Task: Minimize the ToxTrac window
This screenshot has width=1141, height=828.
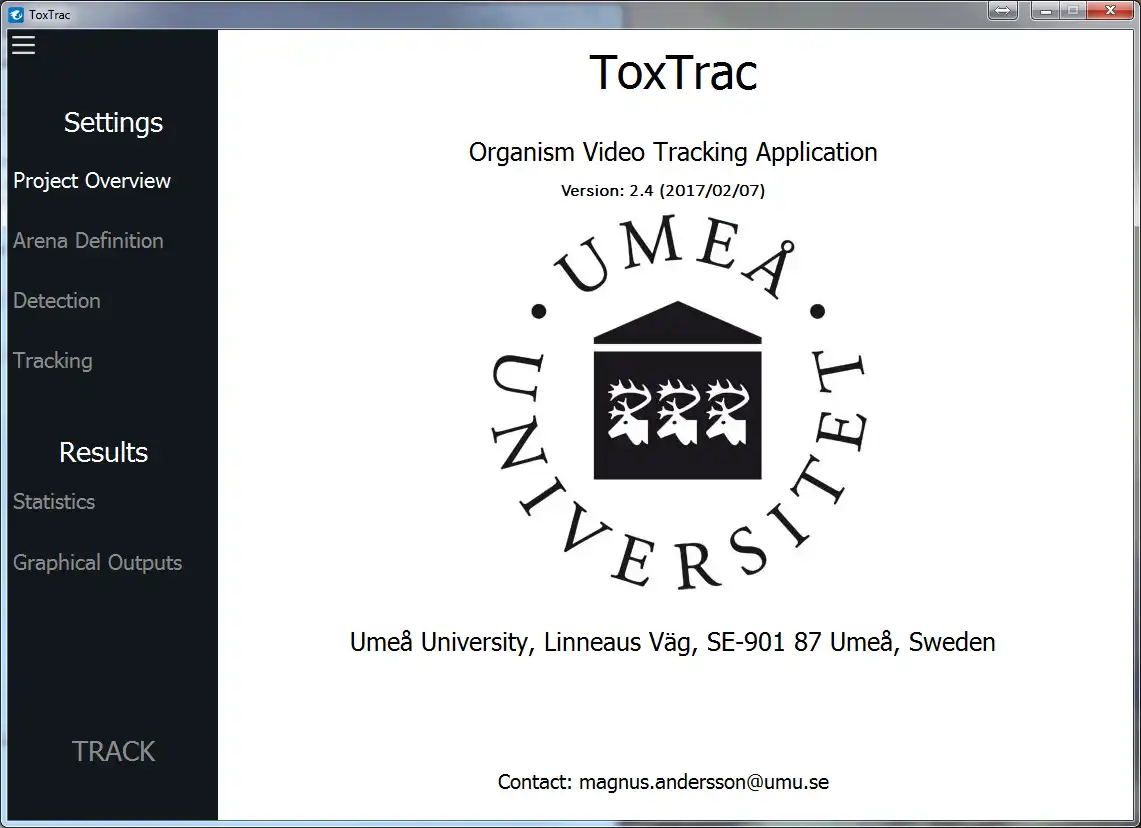Action: click(x=1045, y=10)
